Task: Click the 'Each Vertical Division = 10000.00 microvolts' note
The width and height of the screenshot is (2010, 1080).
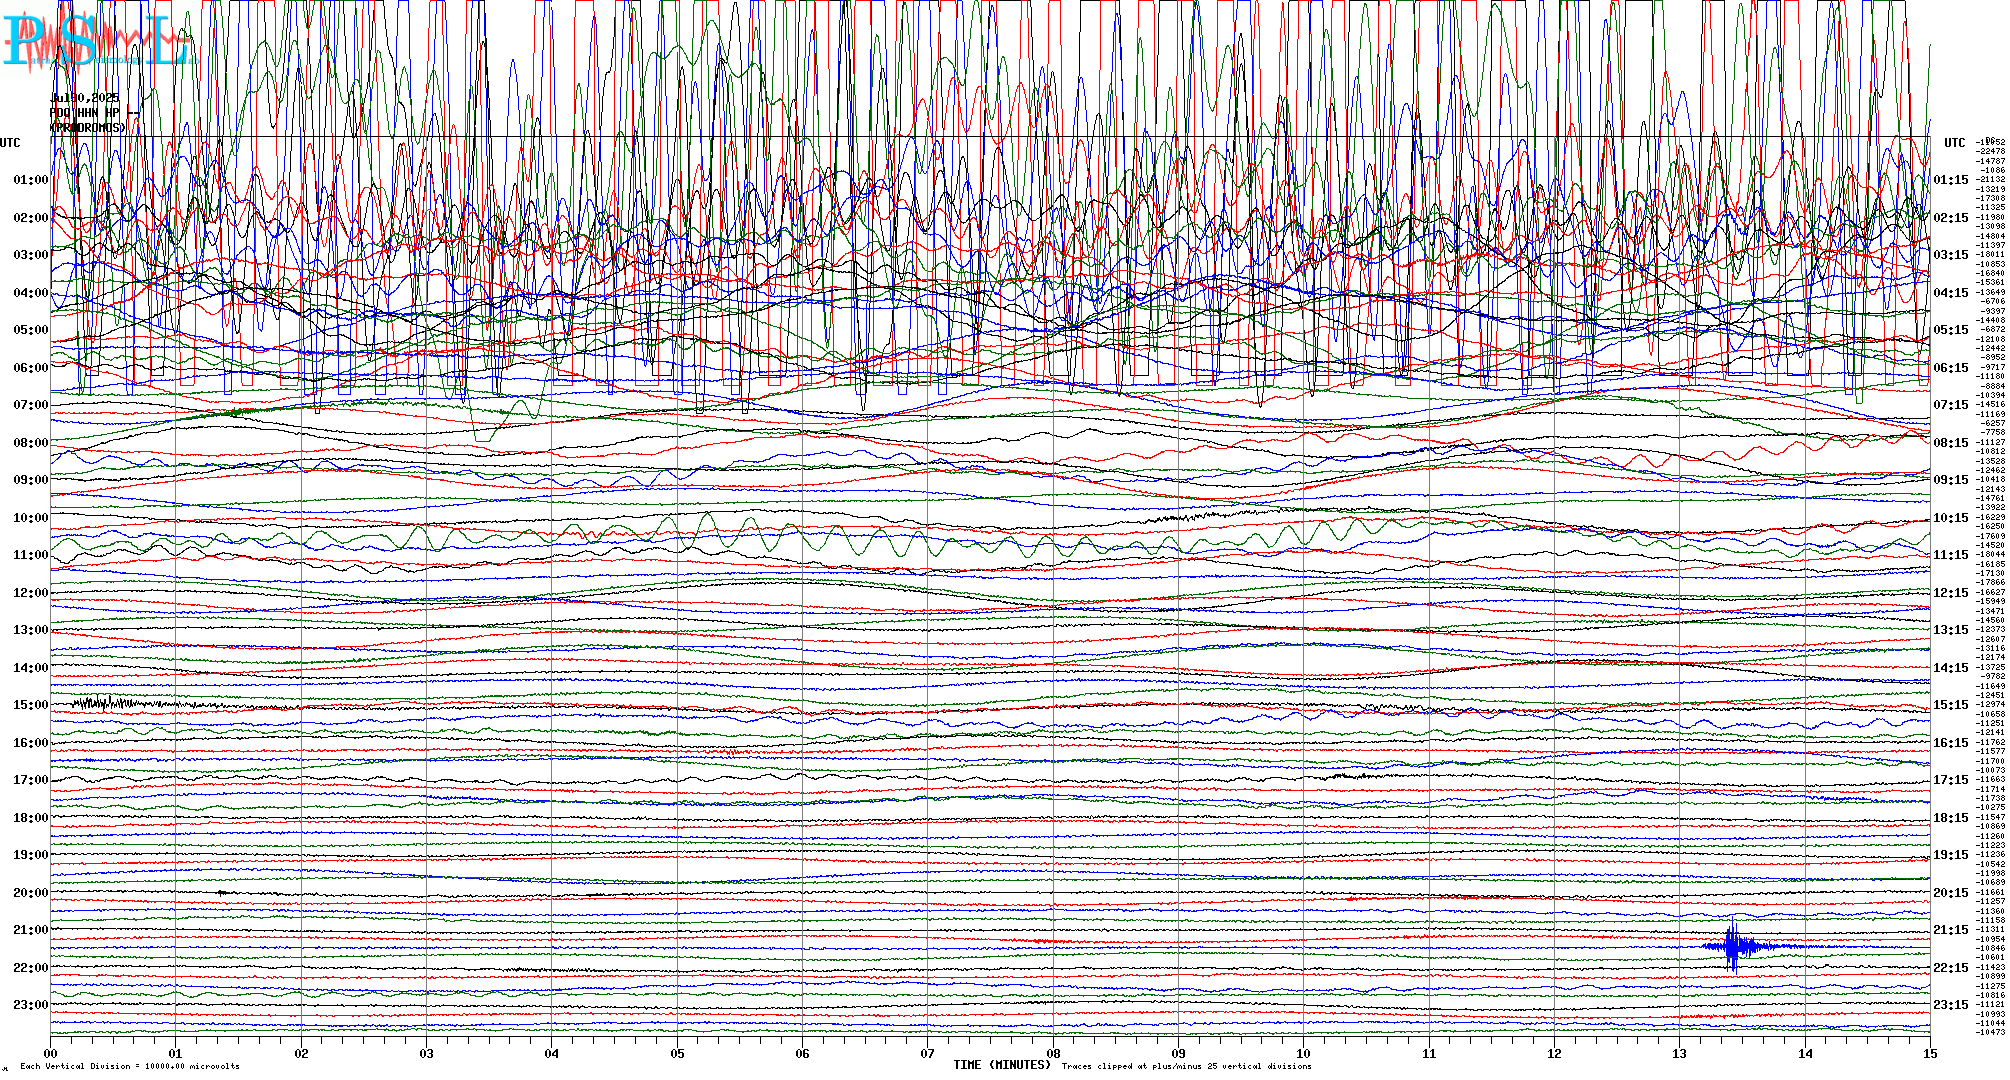Action: point(130,1066)
